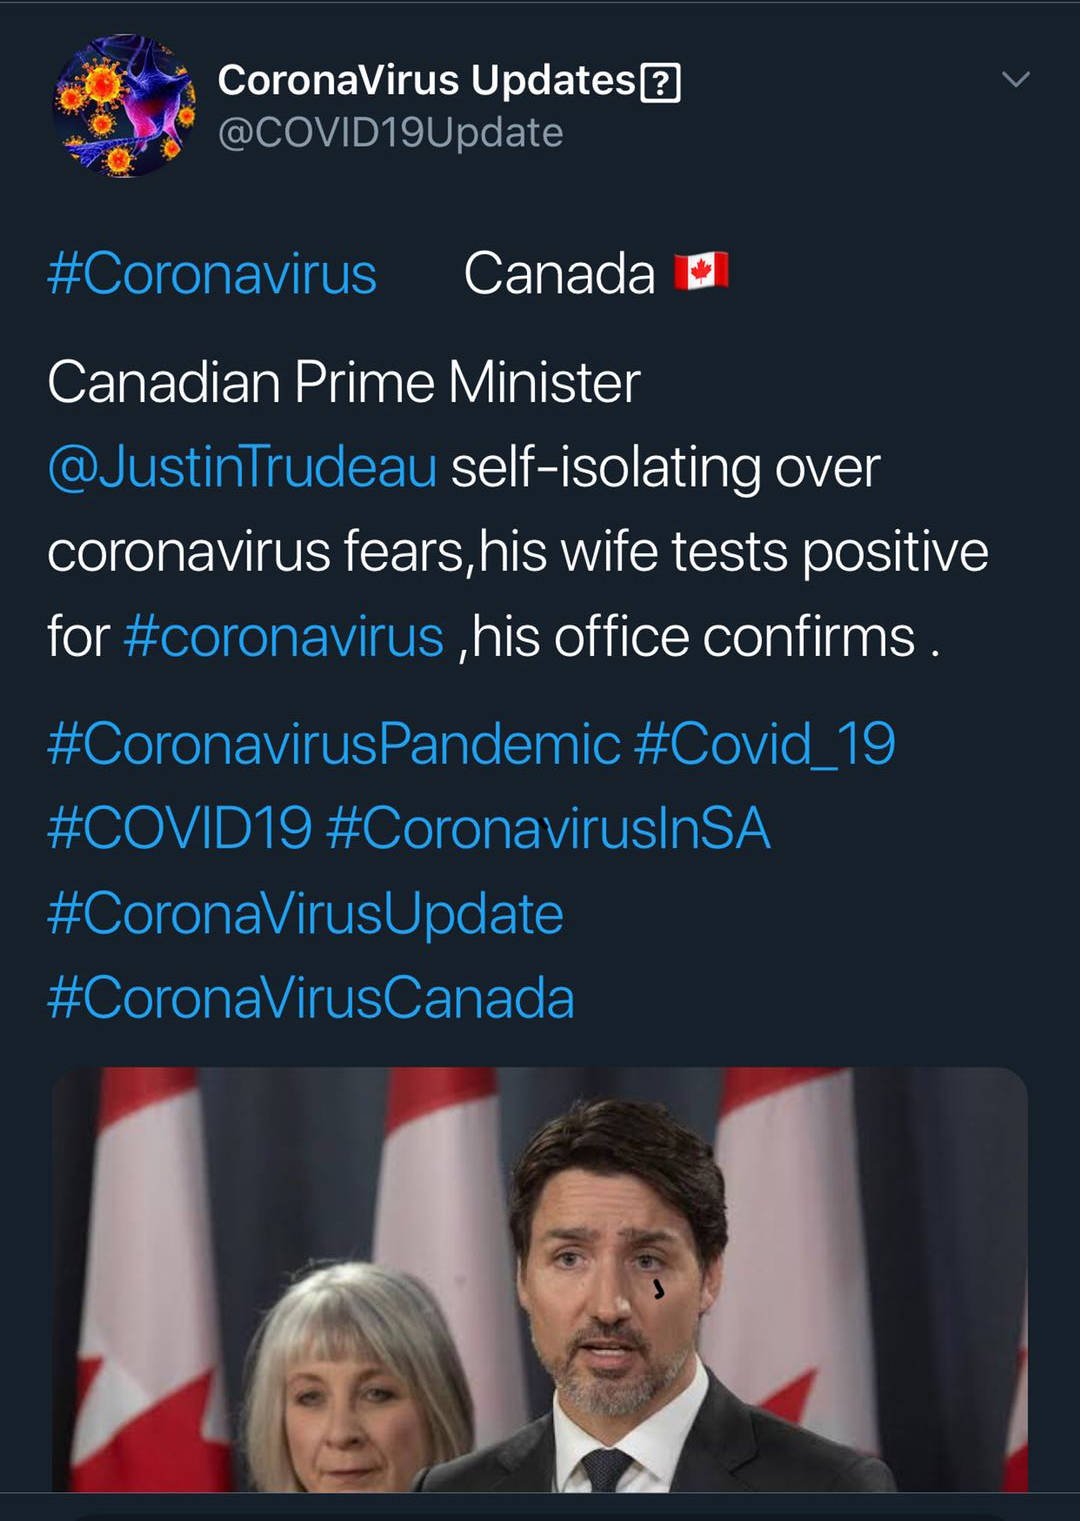
Task: Open the #CoronaVirusUpdate hashtag
Action: point(305,914)
